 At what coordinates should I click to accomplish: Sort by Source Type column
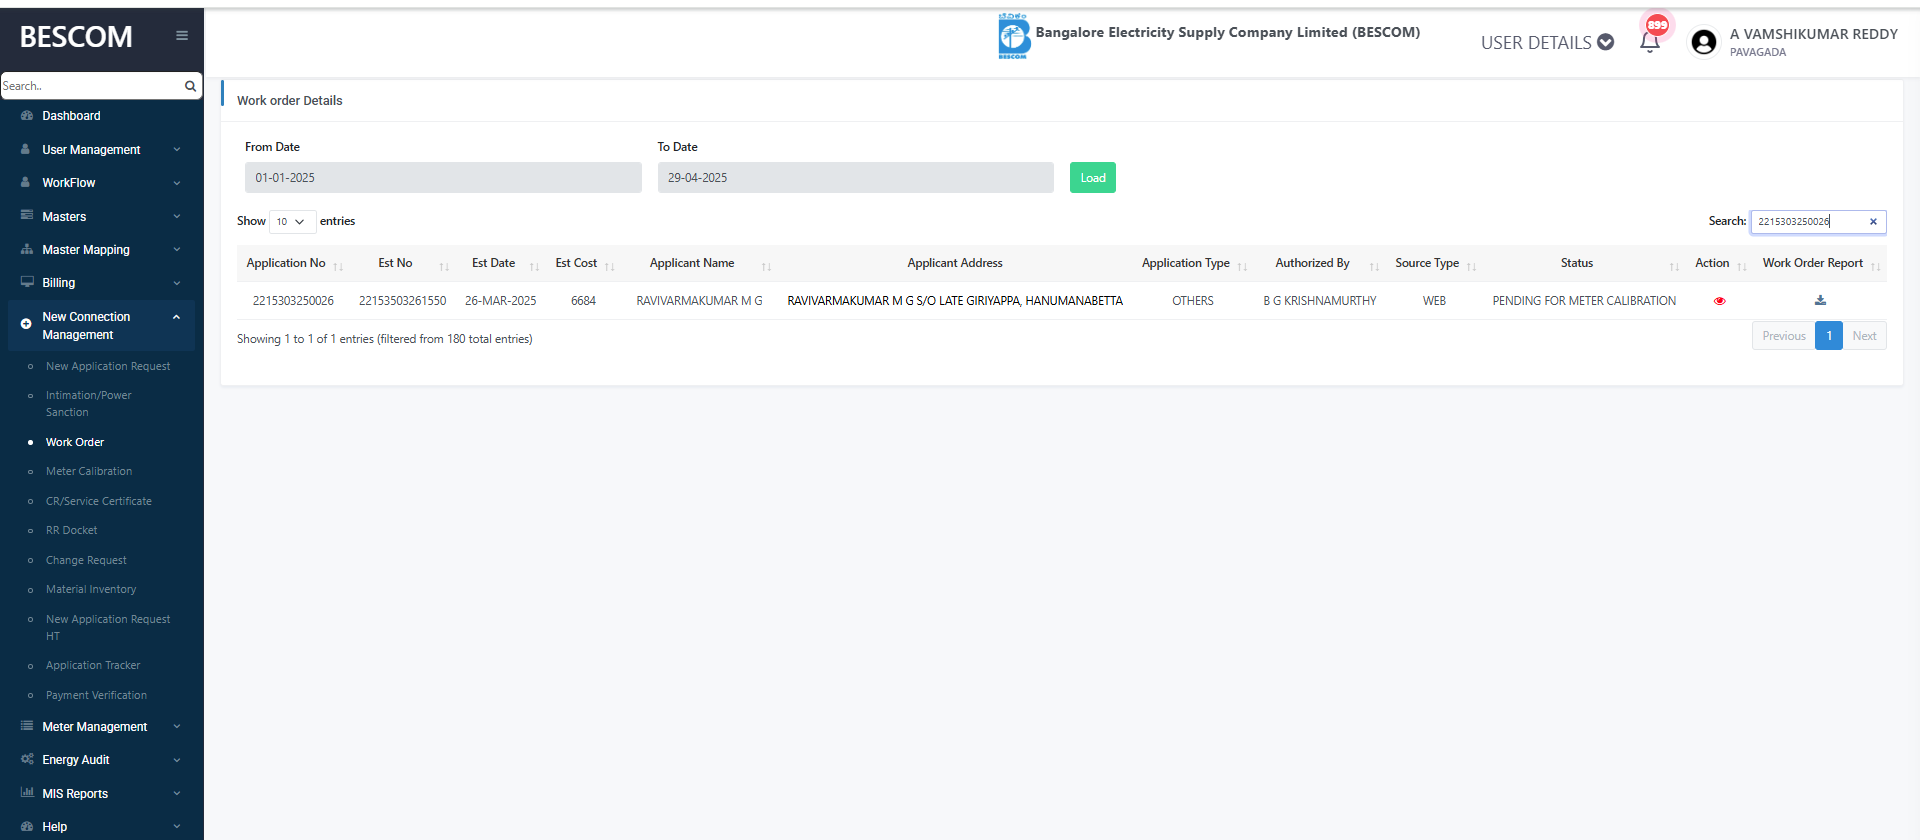(1435, 264)
